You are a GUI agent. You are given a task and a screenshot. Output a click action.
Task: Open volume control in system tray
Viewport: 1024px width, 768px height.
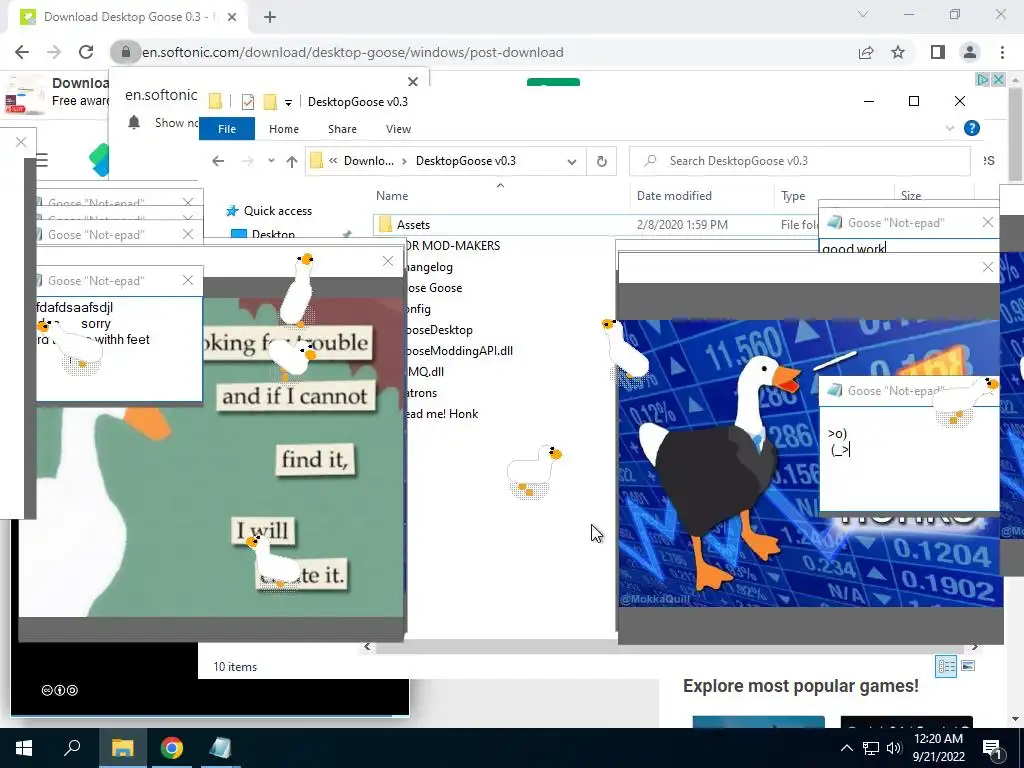click(894, 748)
